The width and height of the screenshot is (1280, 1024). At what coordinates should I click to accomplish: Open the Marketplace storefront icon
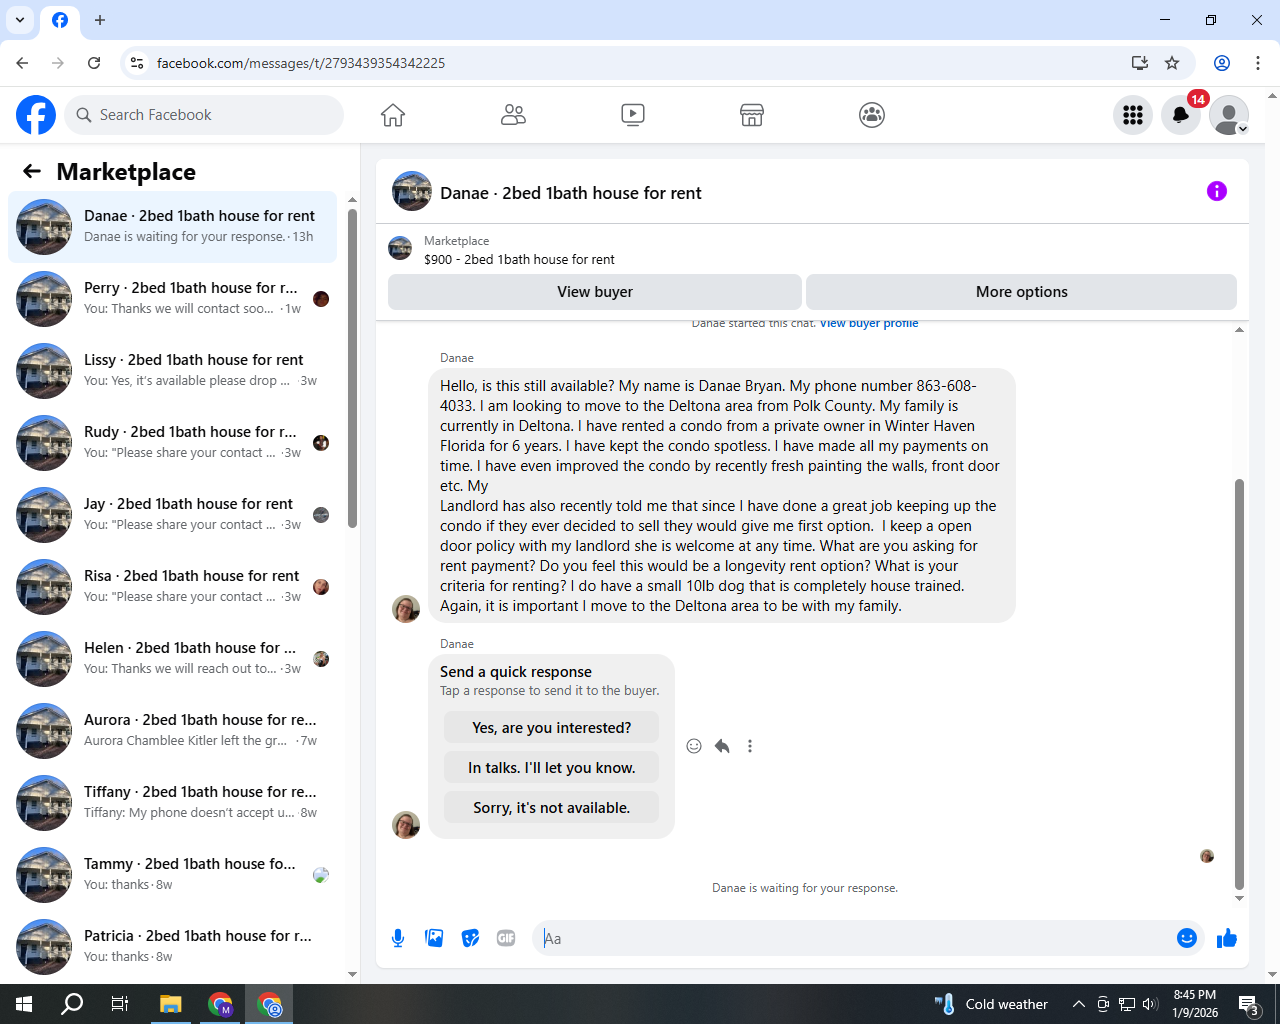coord(752,115)
